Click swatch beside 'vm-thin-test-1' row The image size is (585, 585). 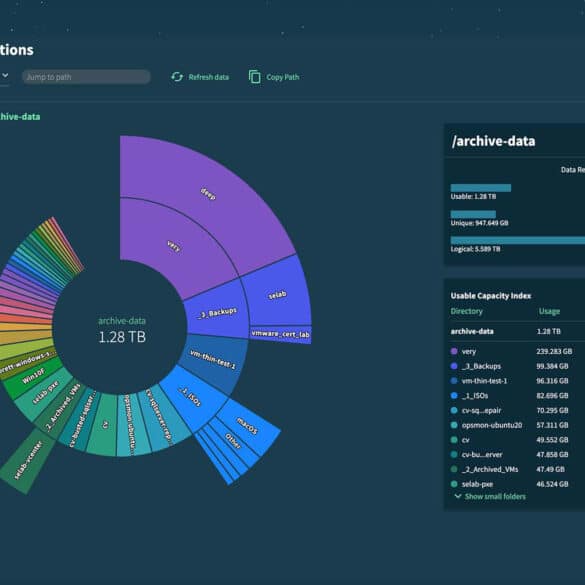454,381
